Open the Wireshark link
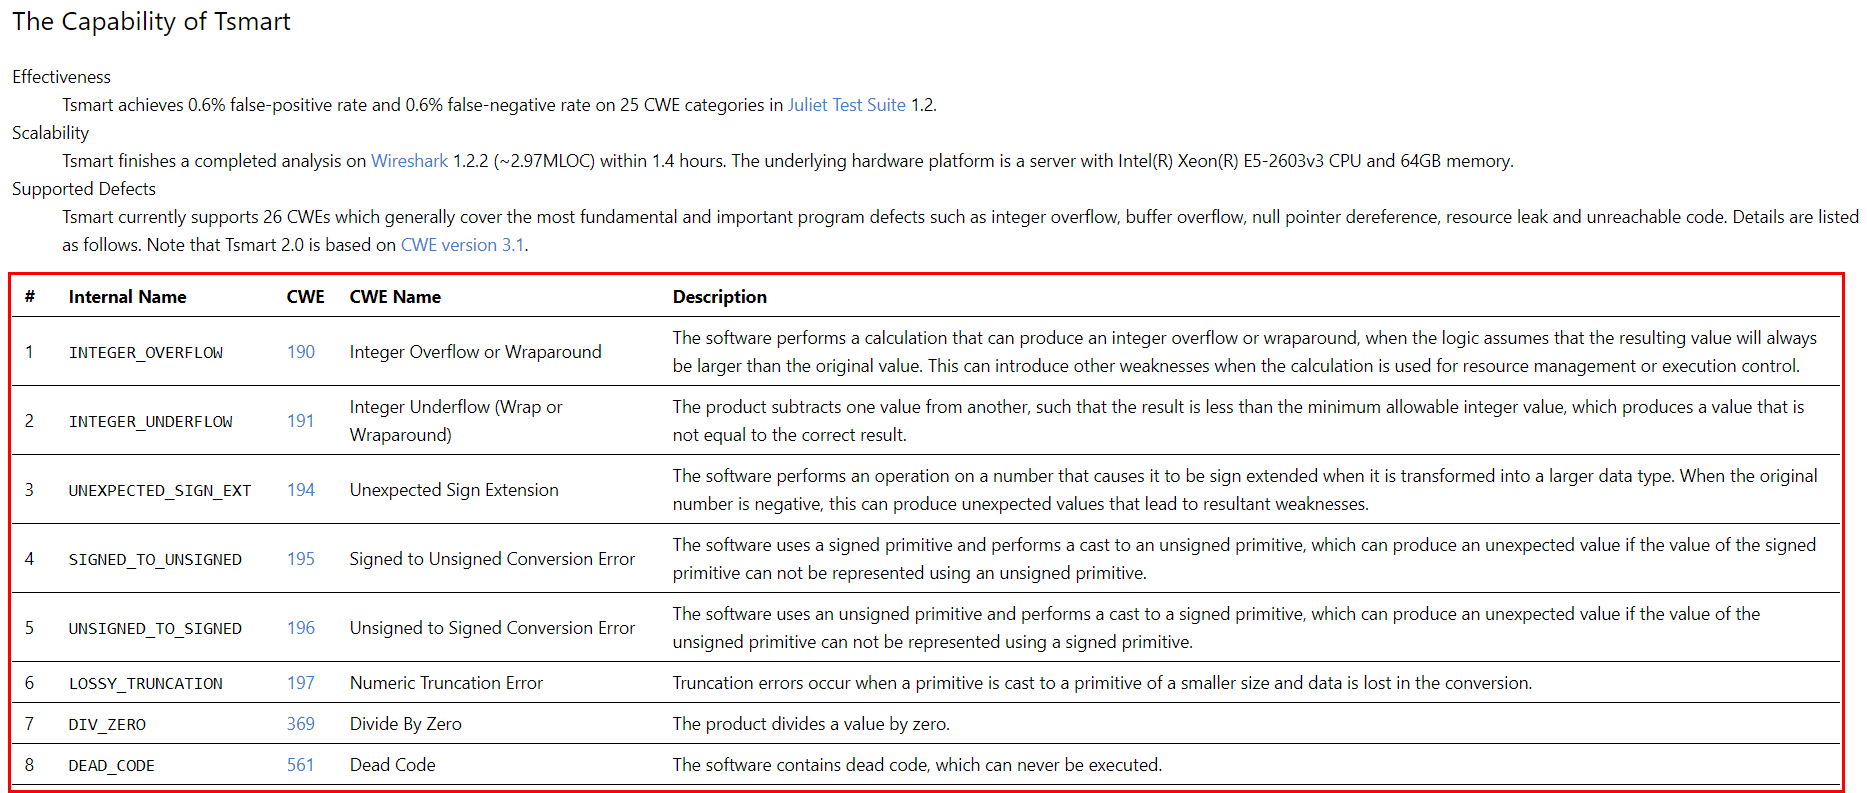The width and height of the screenshot is (1867, 793). [x=409, y=161]
